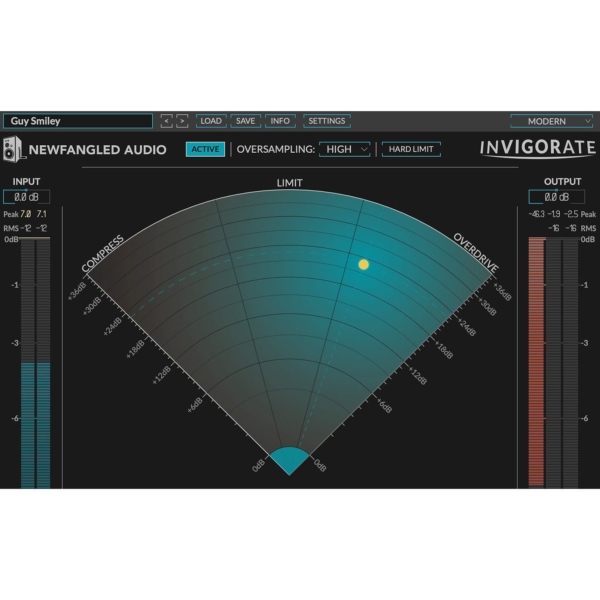Click the teal 0dB wedge at fan base

(289, 460)
